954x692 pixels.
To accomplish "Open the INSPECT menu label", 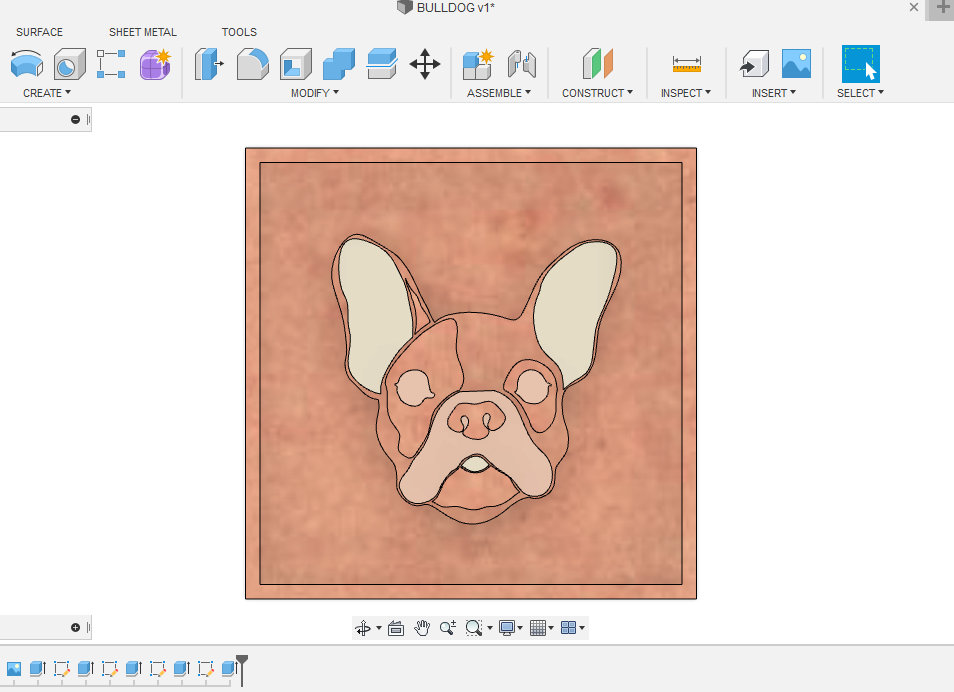I will coord(686,93).
